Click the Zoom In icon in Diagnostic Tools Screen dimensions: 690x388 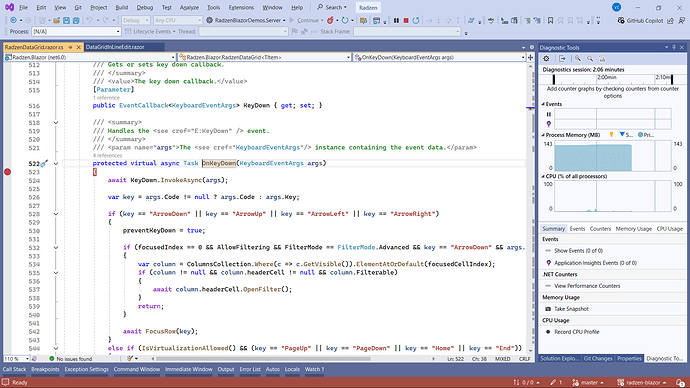(x=578, y=59)
